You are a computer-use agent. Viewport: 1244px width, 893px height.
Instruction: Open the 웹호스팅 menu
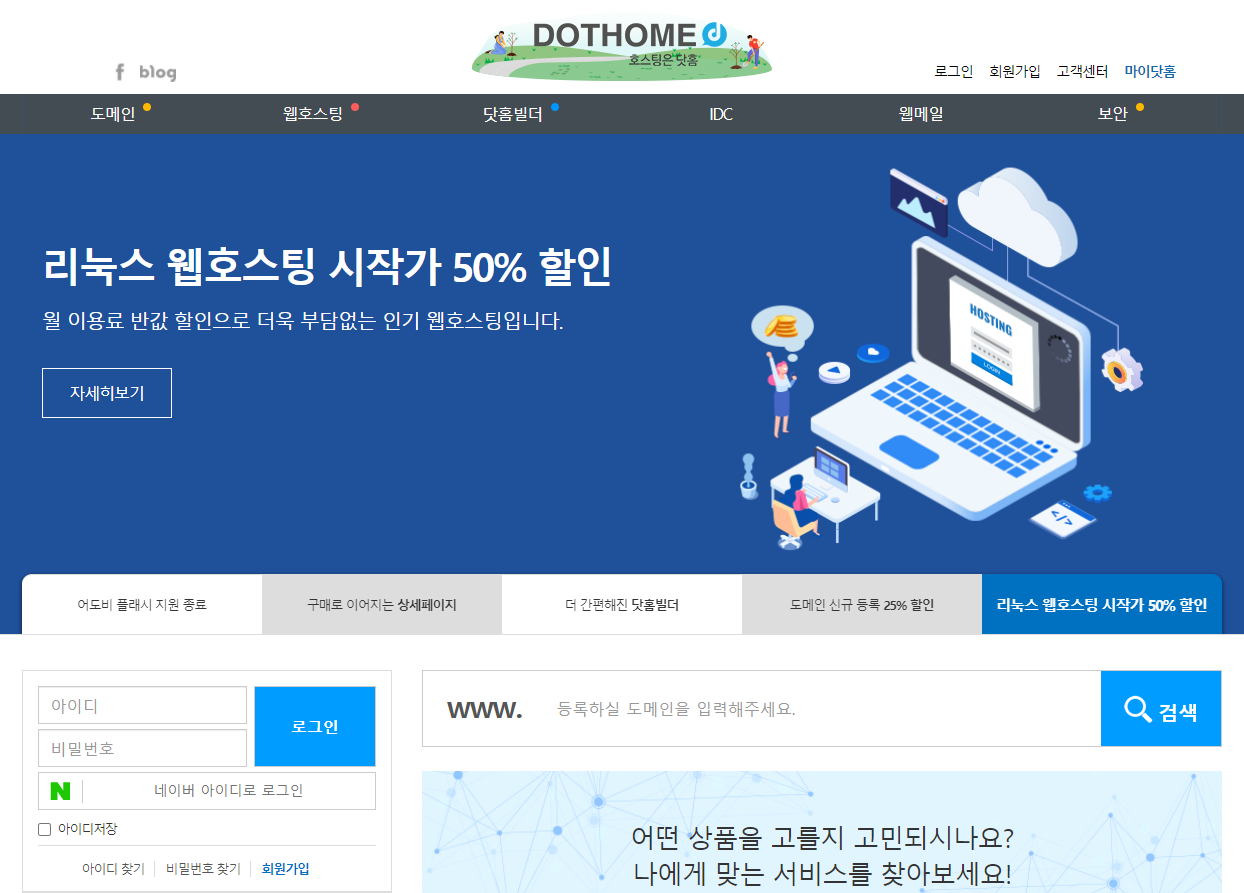(x=313, y=114)
